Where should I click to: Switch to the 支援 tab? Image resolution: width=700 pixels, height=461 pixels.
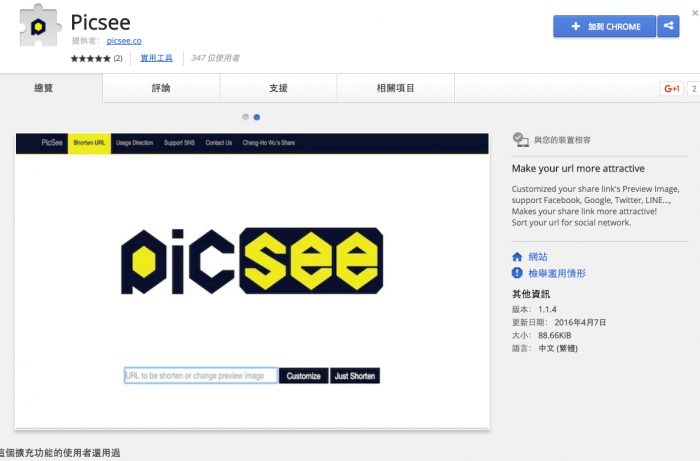(278, 88)
